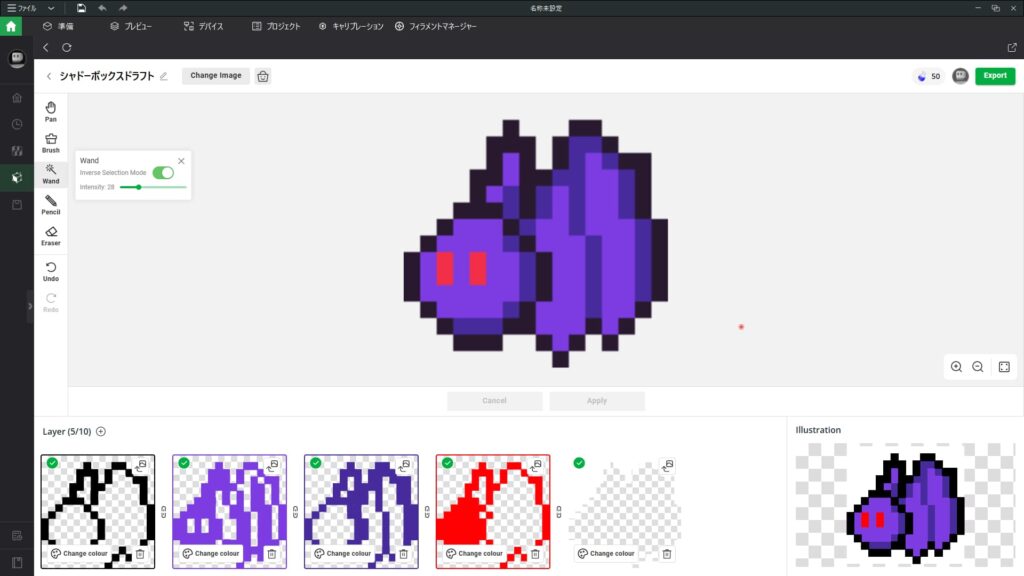This screenshot has height=576, width=1024.
Task: Click the green Export button
Action: (995, 76)
